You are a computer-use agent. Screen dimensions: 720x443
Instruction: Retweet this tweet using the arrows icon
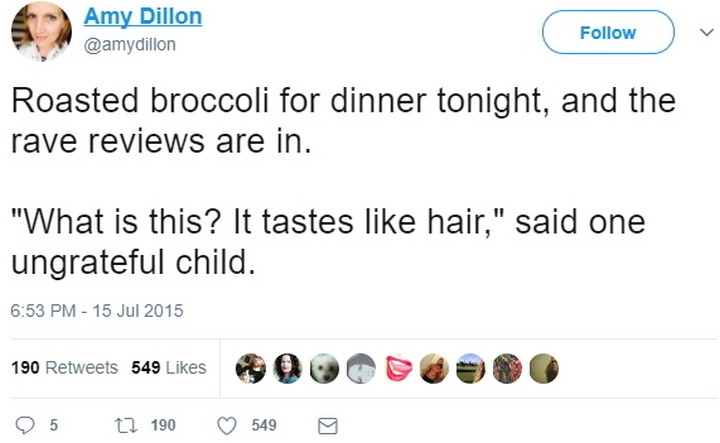pos(127,425)
